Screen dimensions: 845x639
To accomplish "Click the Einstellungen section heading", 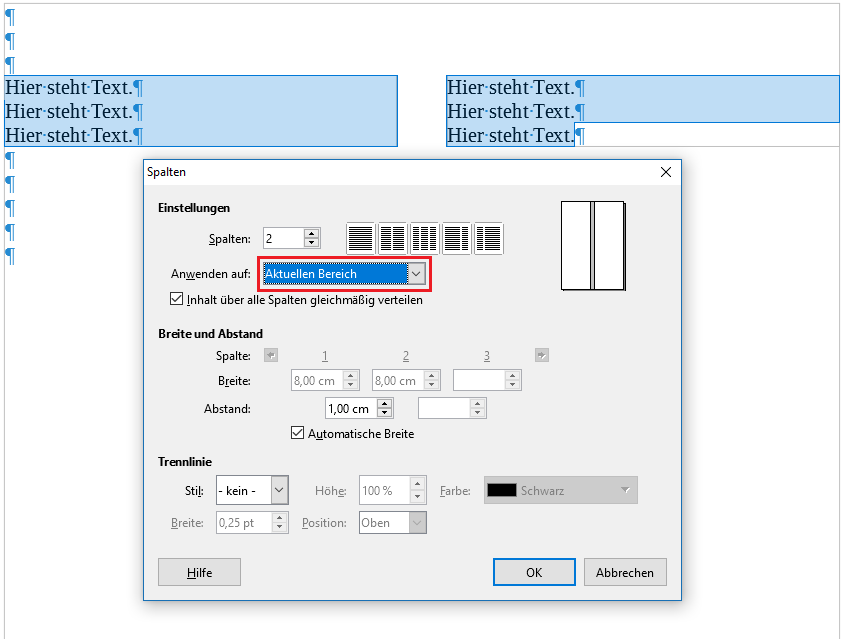I will (194, 208).
